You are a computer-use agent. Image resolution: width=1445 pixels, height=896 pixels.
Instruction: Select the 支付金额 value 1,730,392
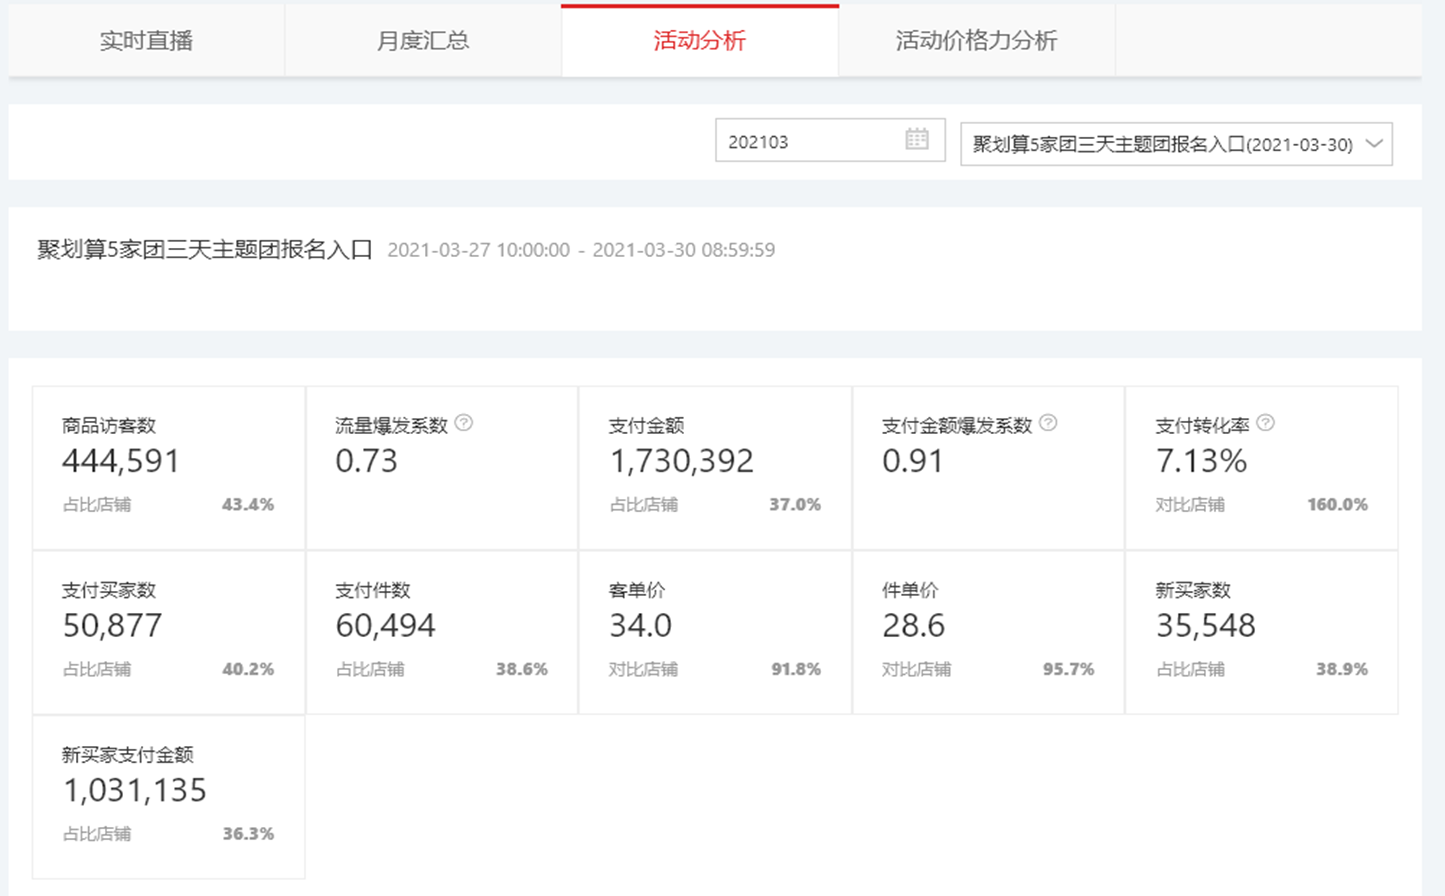click(x=681, y=461)
